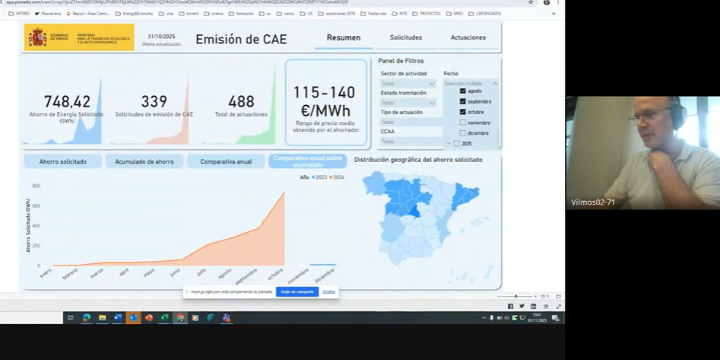Open Estado tramitación dropdown
Image resolution: width=720 pixels, height=360 pixels.
[408, 103]
